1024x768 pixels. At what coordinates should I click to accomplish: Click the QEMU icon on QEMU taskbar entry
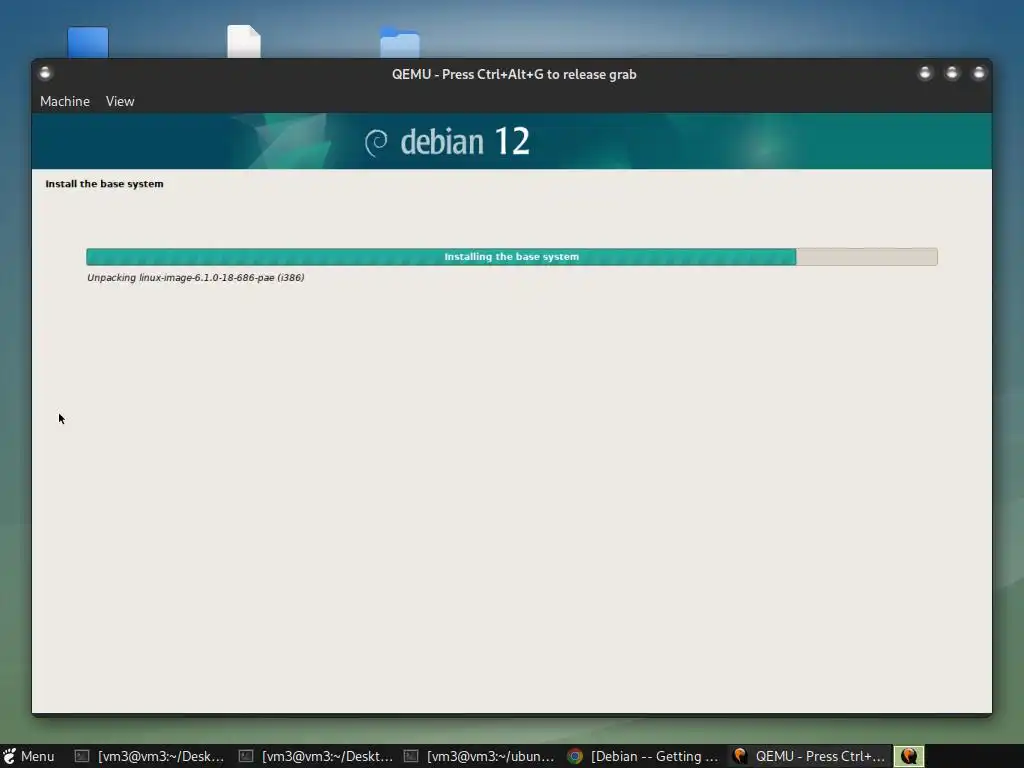click(739, 756)
